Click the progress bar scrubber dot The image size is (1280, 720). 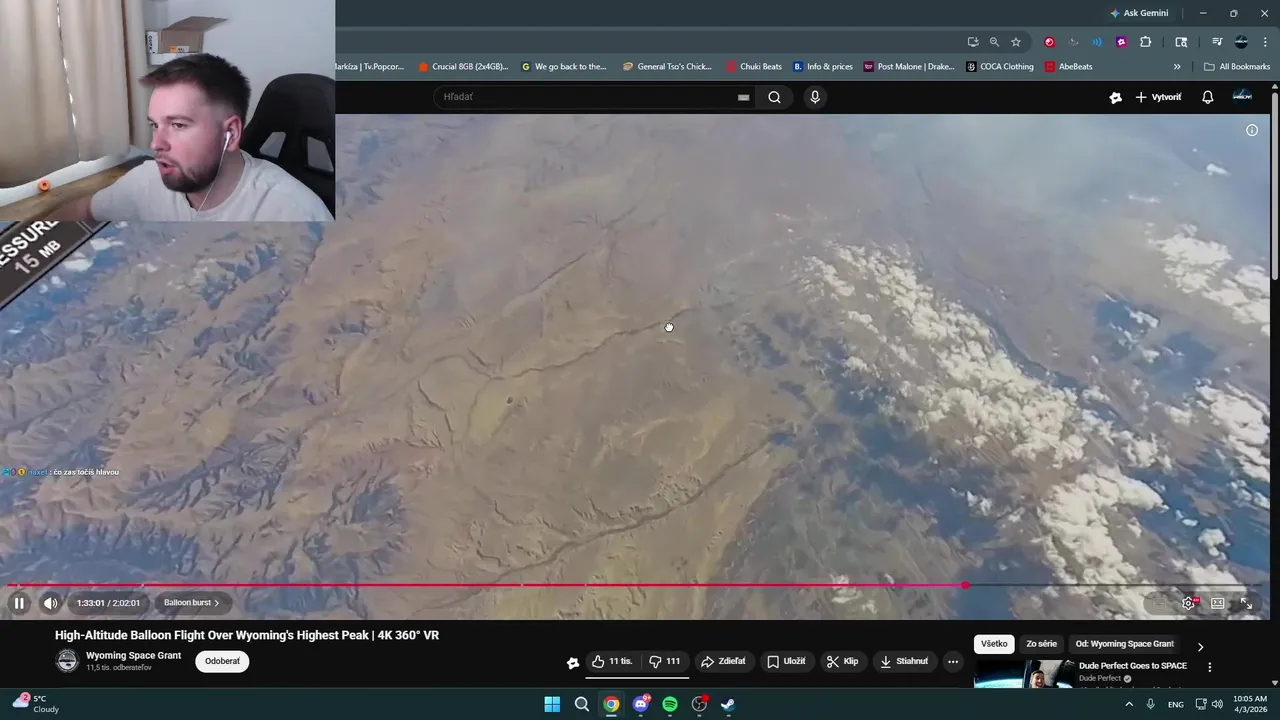(965, 585)
